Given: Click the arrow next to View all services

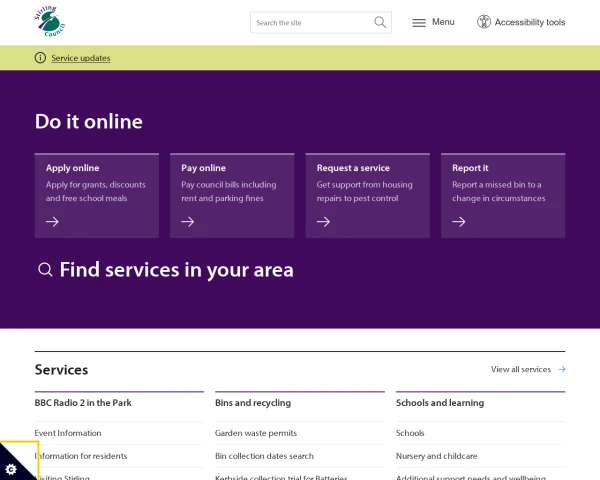Looking at the screenshot, I should click(x=562, y=369).
